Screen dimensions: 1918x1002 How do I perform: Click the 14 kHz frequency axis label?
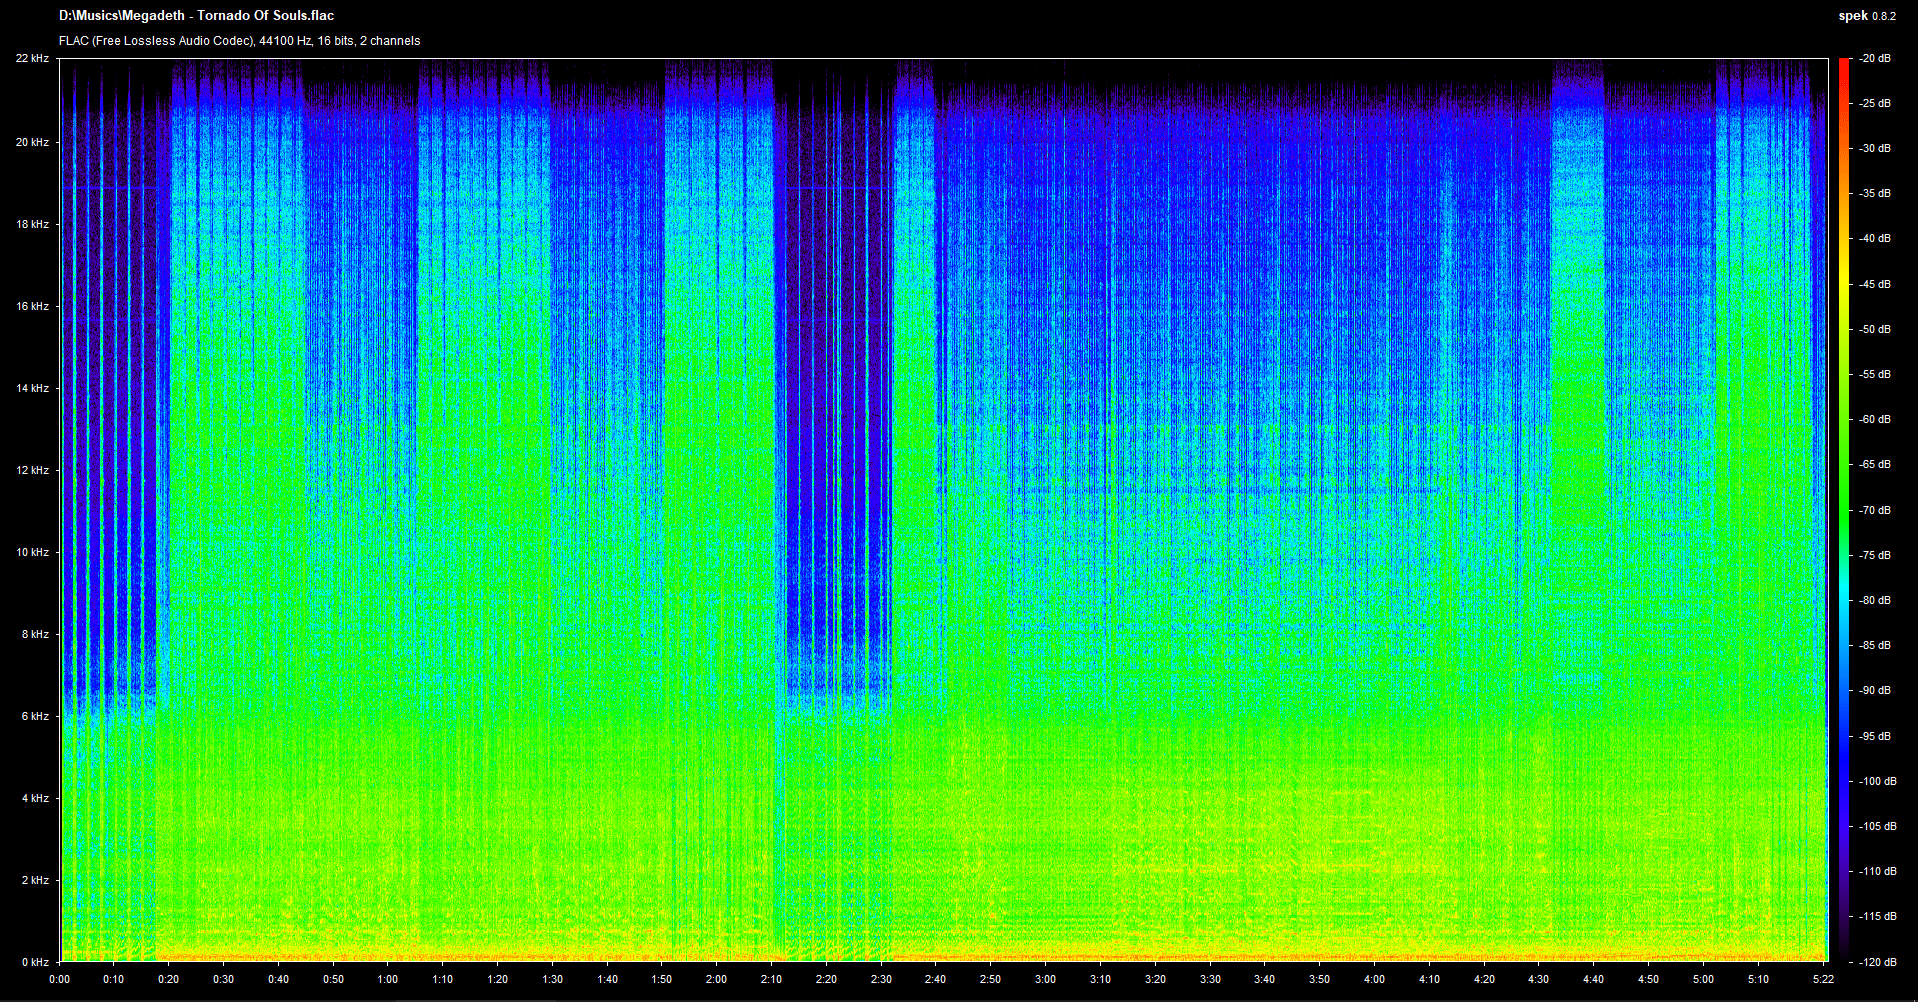click(x=32, y=389)
